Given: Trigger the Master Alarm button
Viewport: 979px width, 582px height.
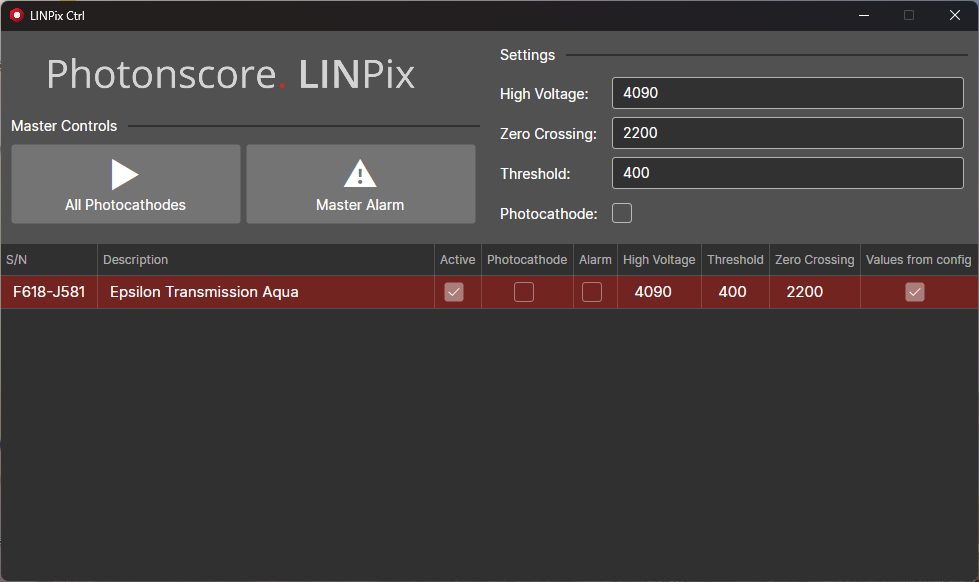Looking at the screenshot, I should (361, 184).
